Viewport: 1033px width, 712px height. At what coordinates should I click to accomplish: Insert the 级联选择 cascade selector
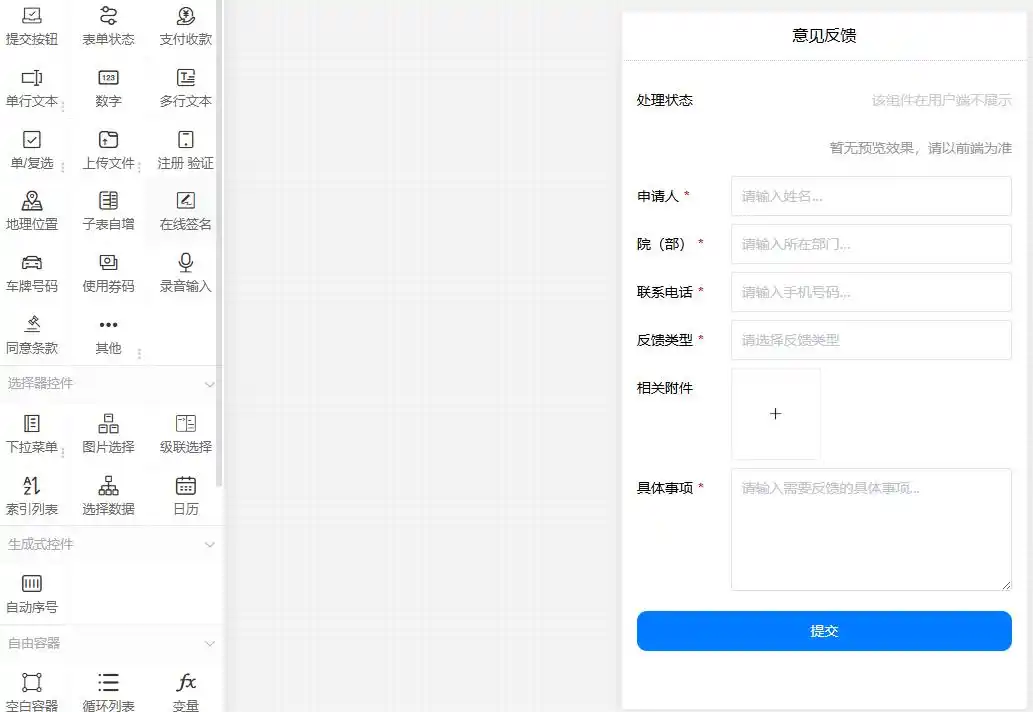(186, 434)
